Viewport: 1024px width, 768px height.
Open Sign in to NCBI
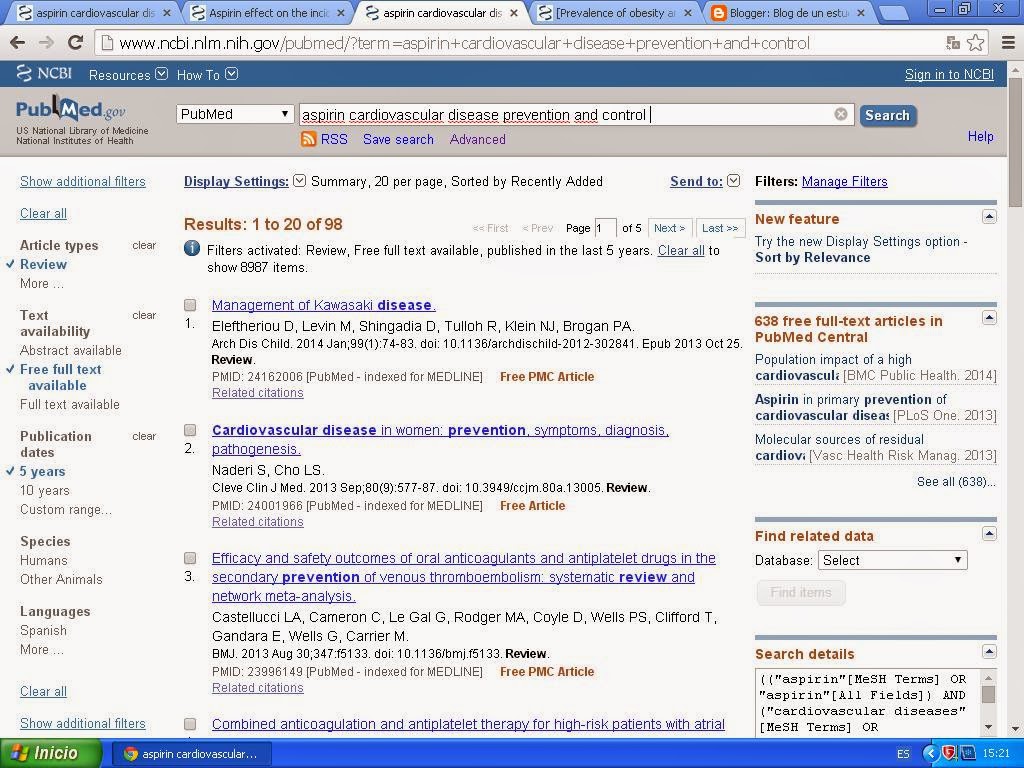click(949, 74)
